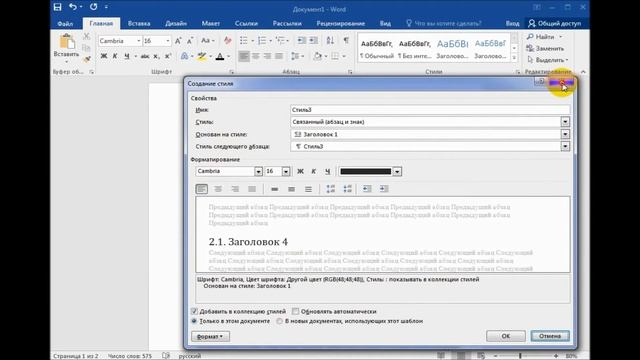
Task: Click dialog's decrease indent icon
Action: (x=367, y=189)
